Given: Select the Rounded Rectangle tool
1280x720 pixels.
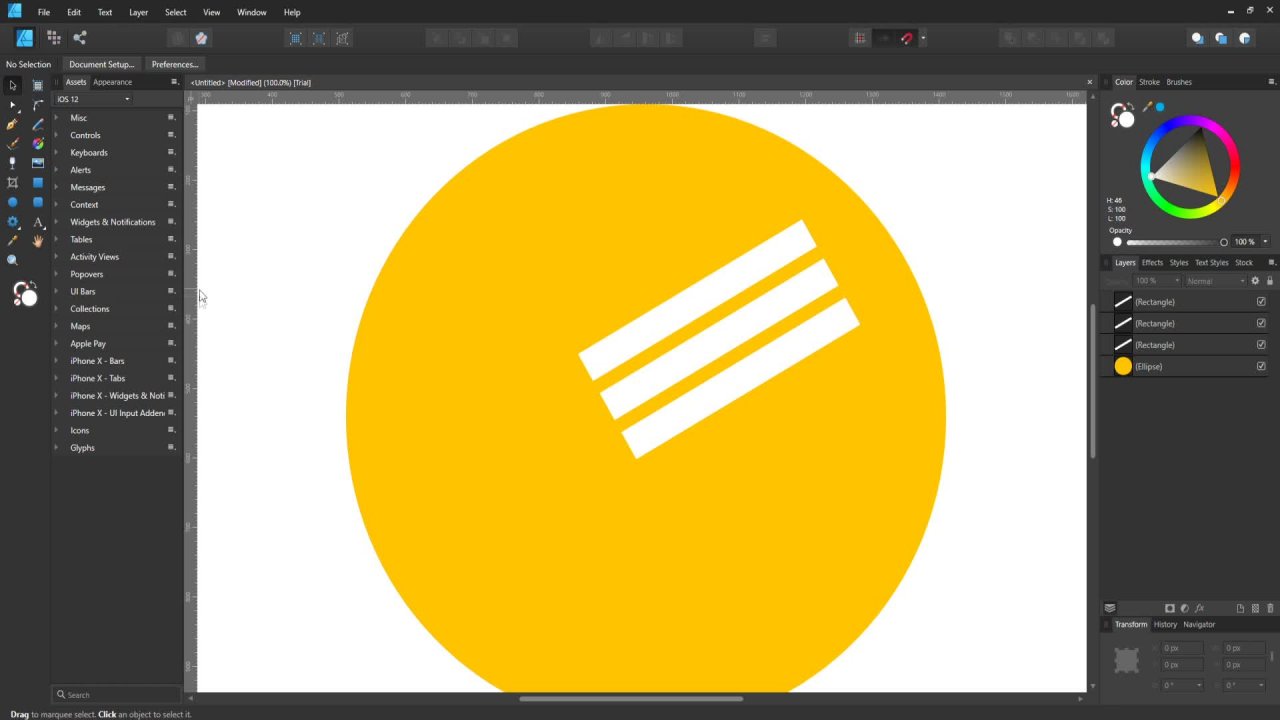Looking at the screenshot, I should click(38, 202).
